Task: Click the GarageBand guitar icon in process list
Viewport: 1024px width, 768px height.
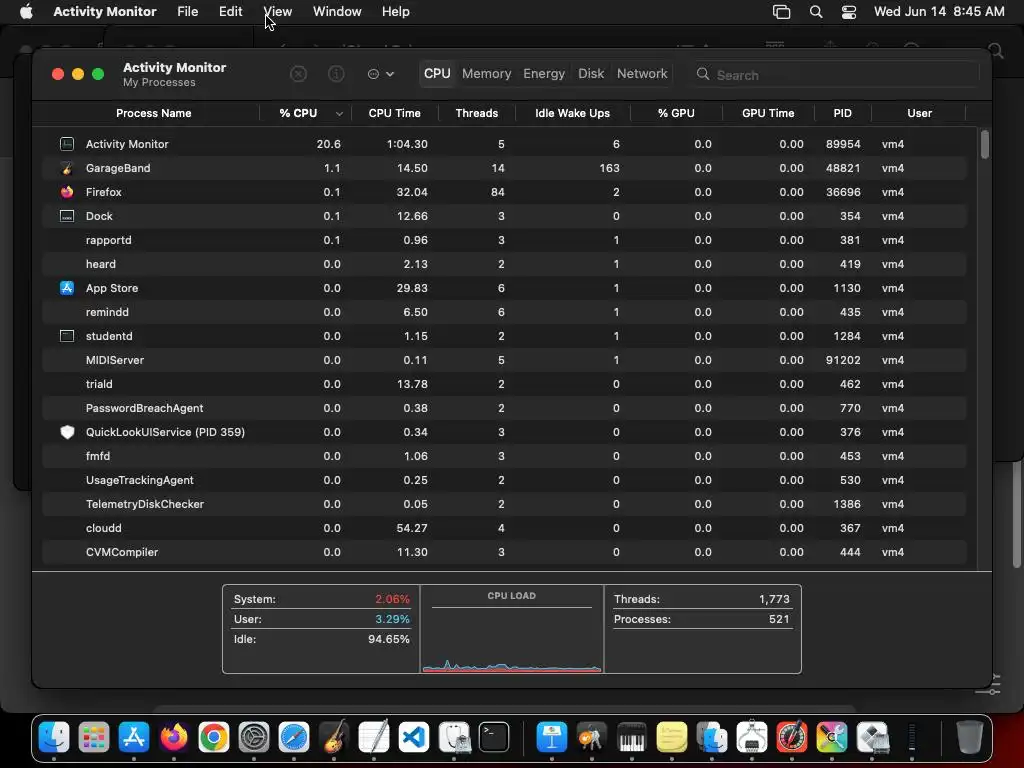Action: coord(67,168)
